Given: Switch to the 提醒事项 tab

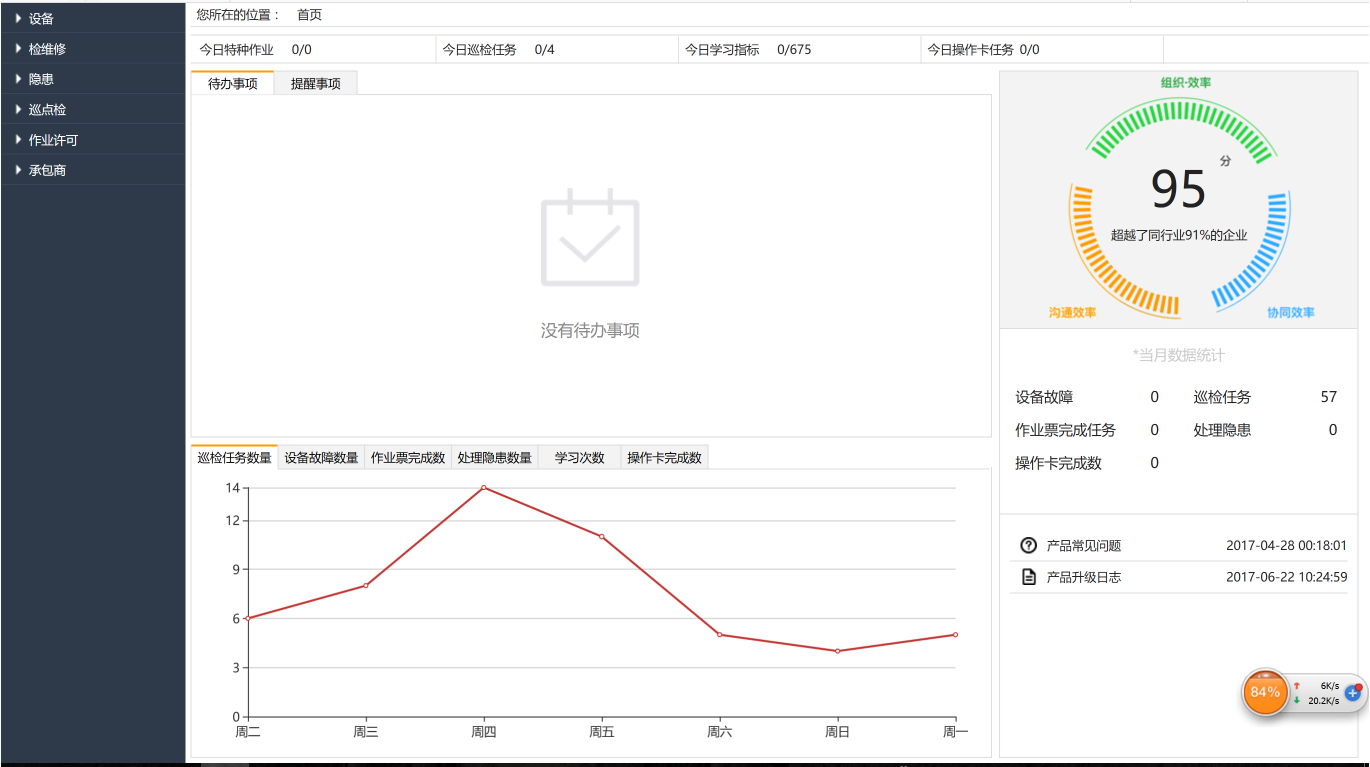Looking at the screenshot, I should pyautogui.click(x=316, y=84).
